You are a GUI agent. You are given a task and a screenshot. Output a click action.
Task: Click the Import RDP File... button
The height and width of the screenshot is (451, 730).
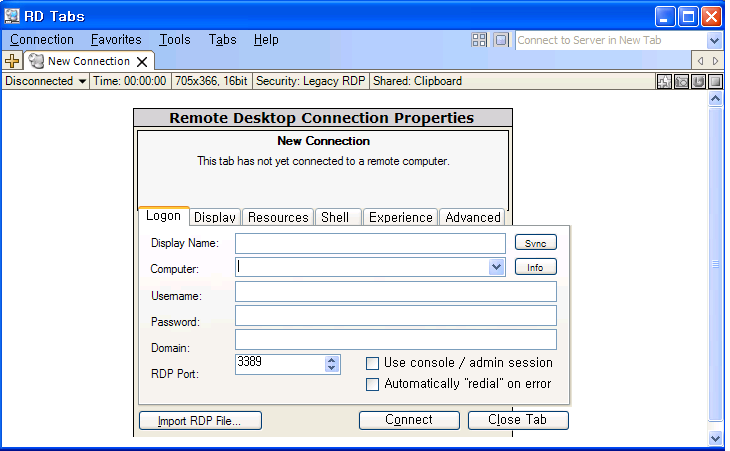(200, 421)
